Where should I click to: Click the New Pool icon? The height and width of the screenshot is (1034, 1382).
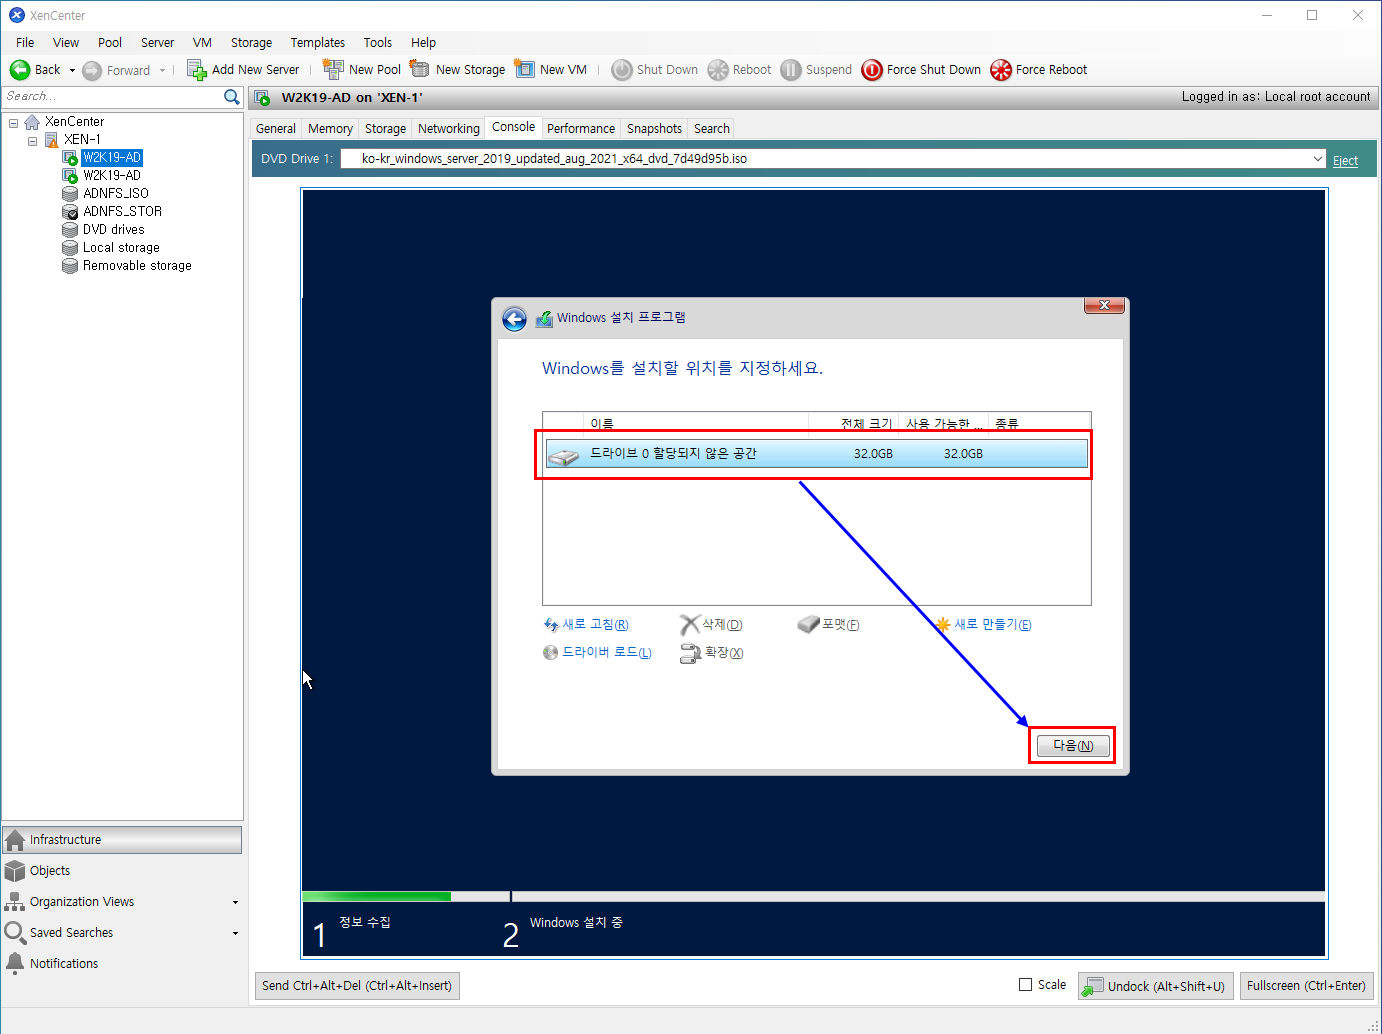pyautogui.click(x=333, y=69)
